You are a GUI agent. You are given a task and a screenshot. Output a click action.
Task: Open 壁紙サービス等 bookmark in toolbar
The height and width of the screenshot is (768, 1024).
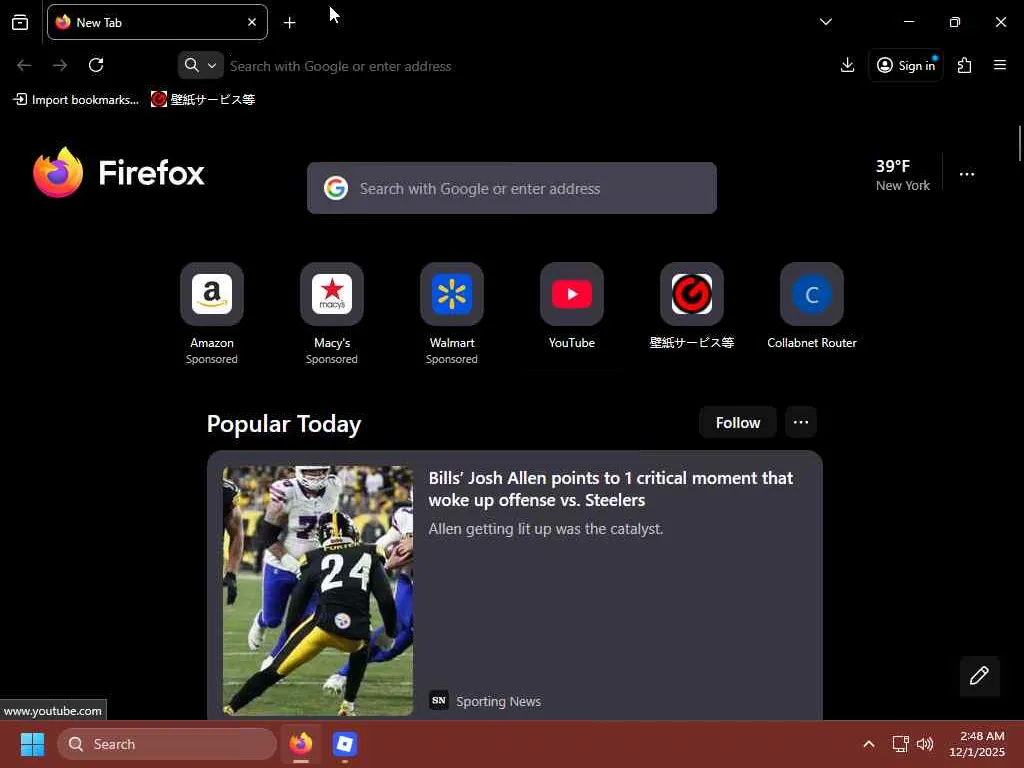[203, 99]
